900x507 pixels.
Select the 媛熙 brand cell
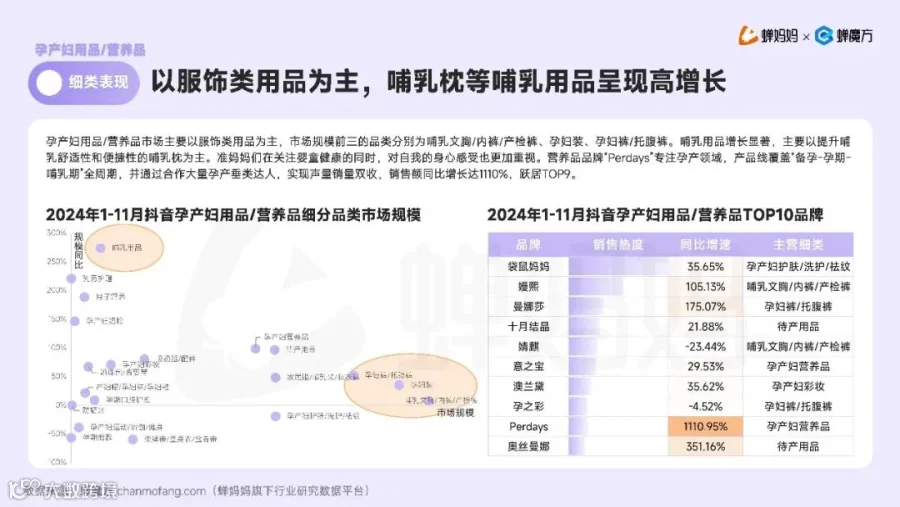tap(528, 287)
